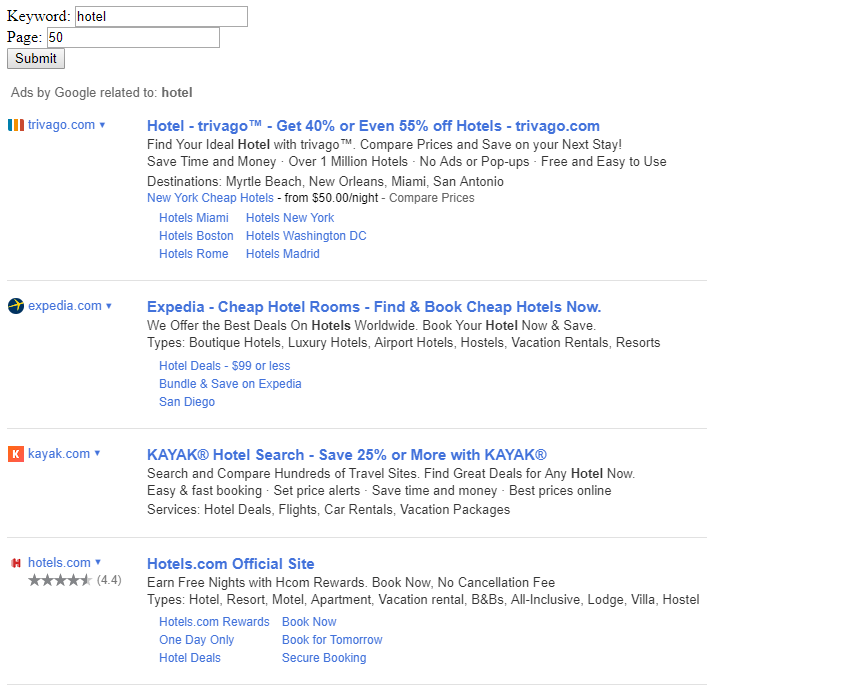Screen dimensions: 853x692
Task: Open Hotels Madrid sitelink
Action: point(283,254)
